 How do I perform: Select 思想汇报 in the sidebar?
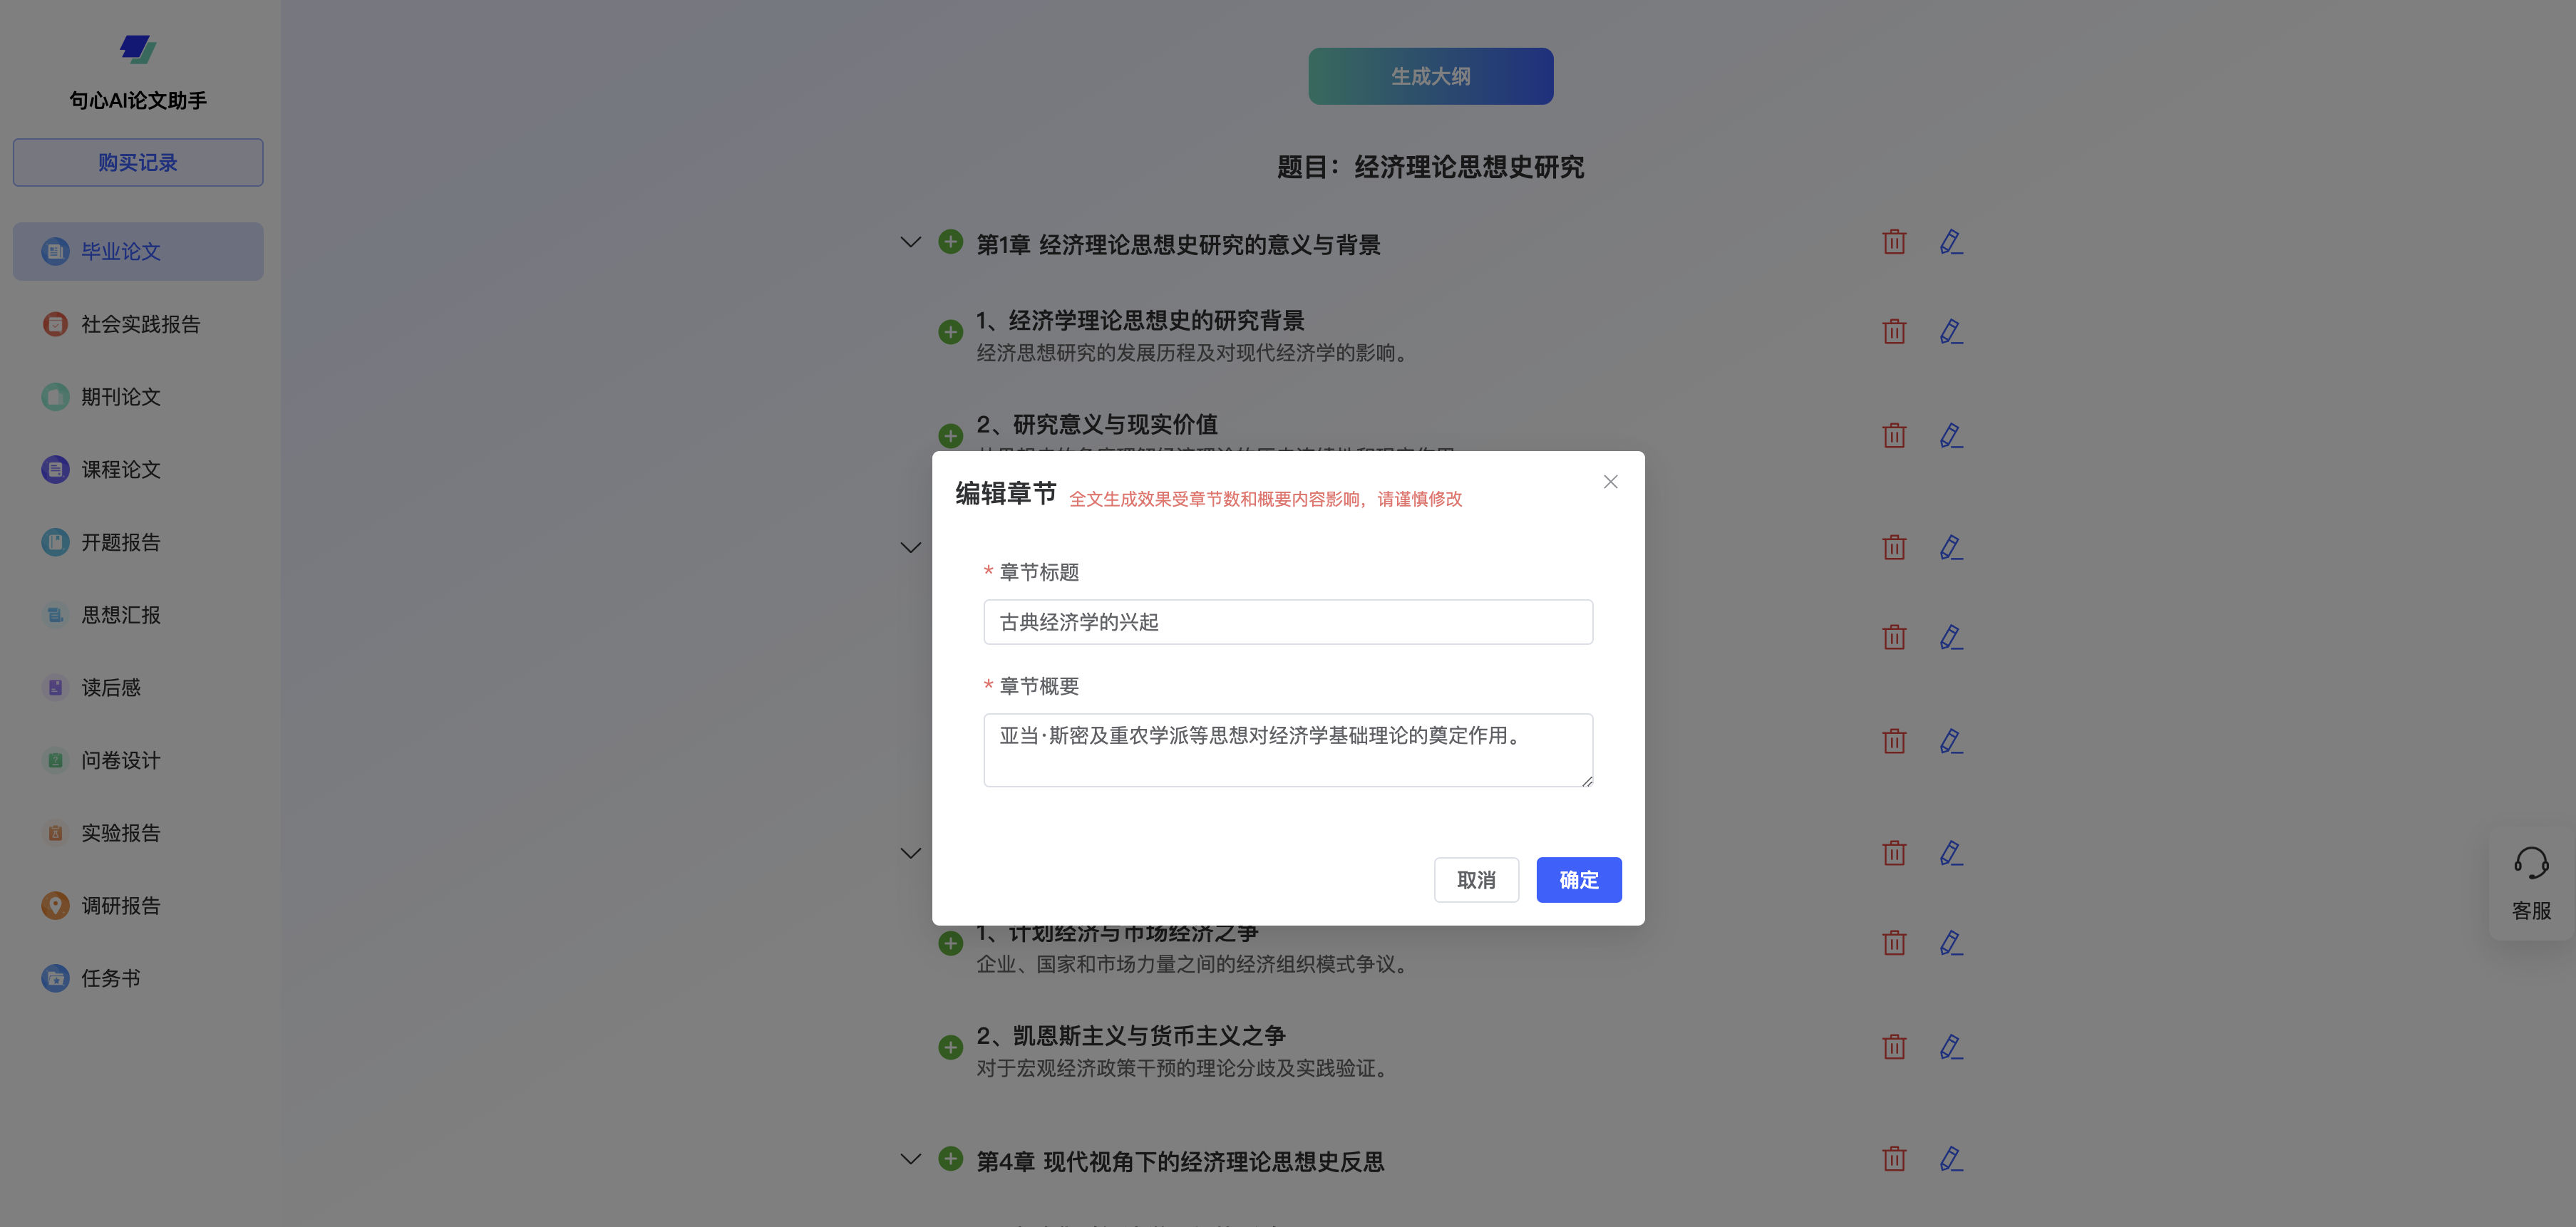[x=138, y=615]
